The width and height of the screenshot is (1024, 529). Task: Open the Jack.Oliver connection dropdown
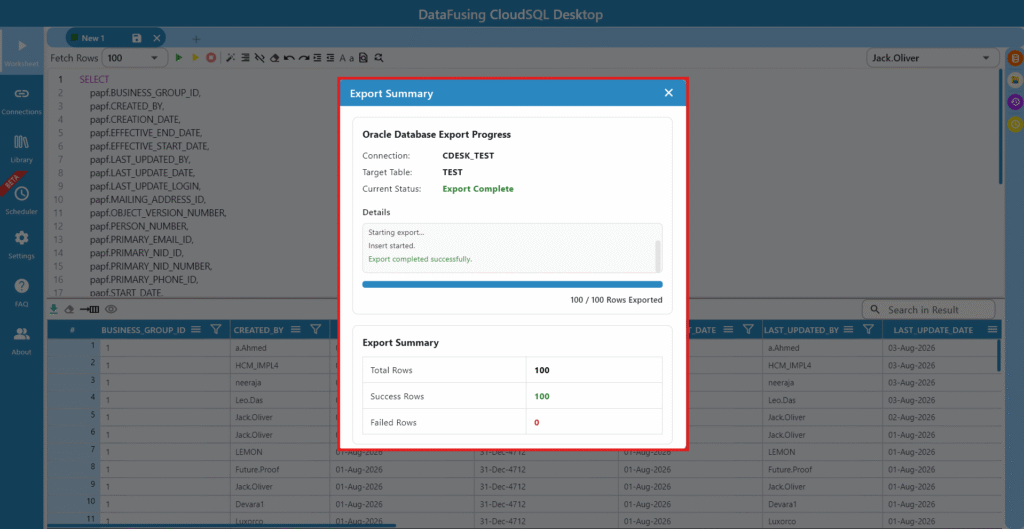tap(932, 58)
